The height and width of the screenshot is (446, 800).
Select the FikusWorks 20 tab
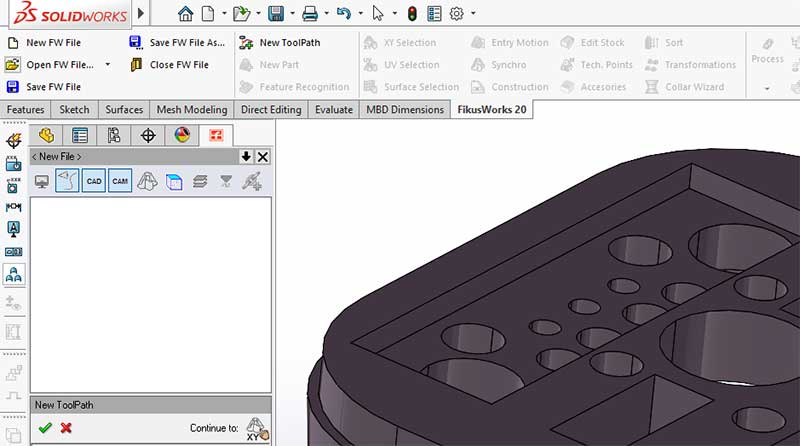(492, 110)
